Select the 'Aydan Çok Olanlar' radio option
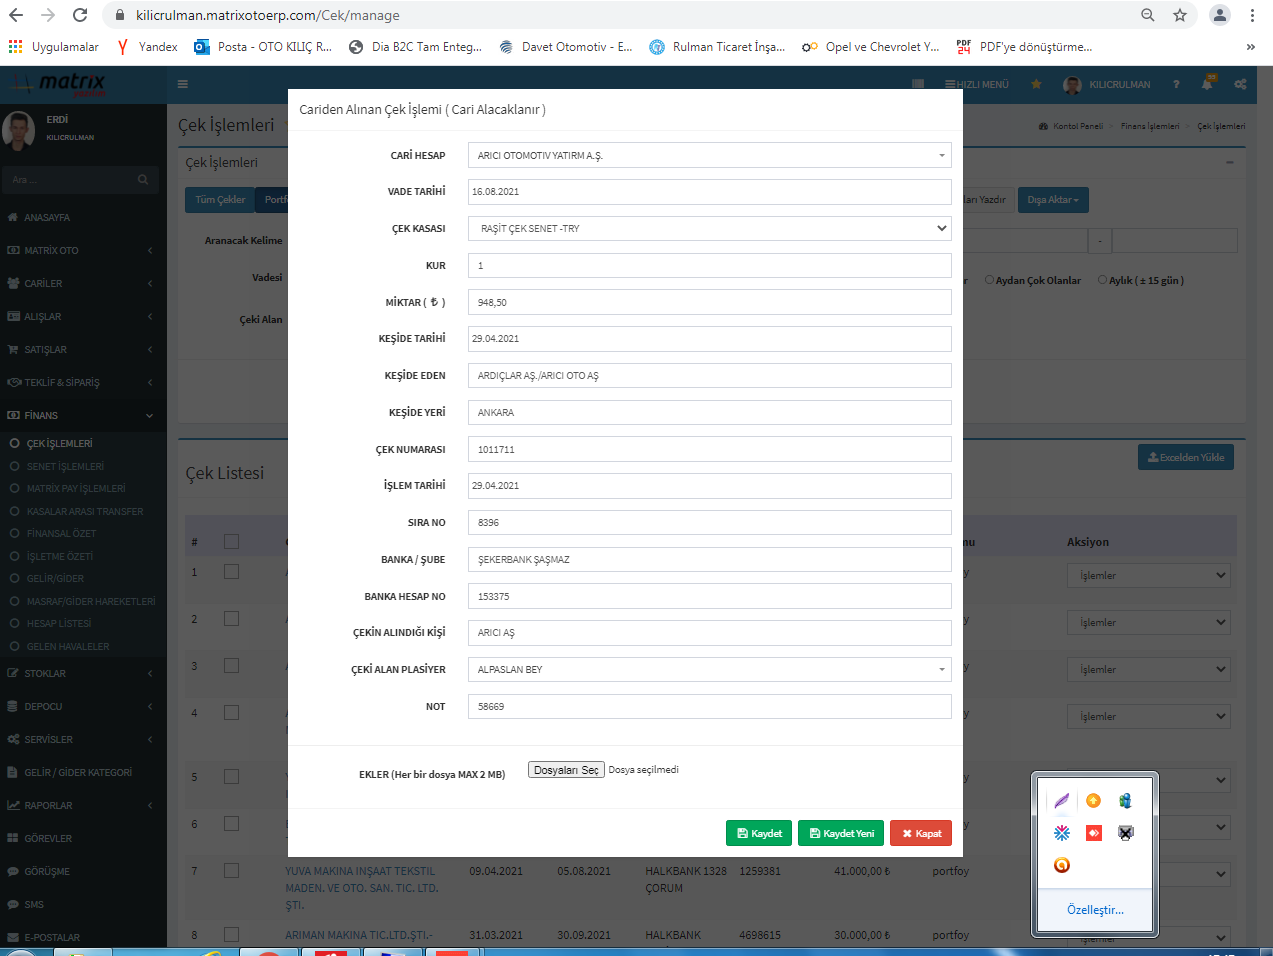 pyautogui.click(x=989, y=280)
